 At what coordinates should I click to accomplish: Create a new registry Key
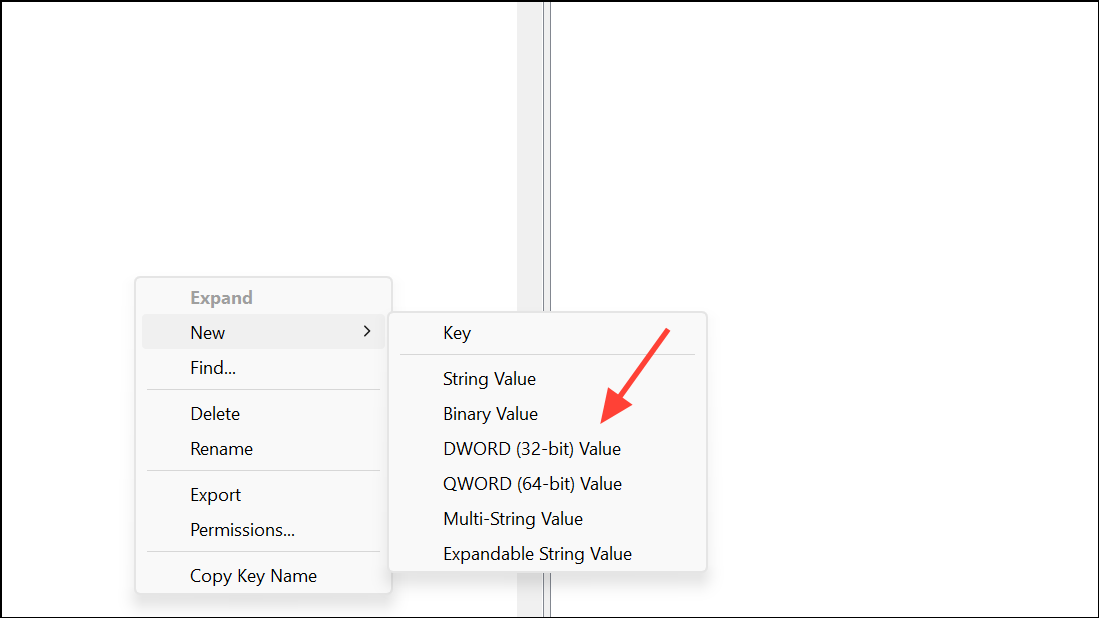click(457, 332)
